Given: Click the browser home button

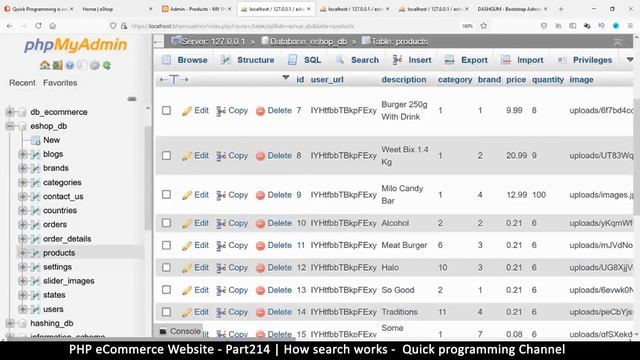Looking at the screenshot, I should pyautogui.click(x=53, y=26).
